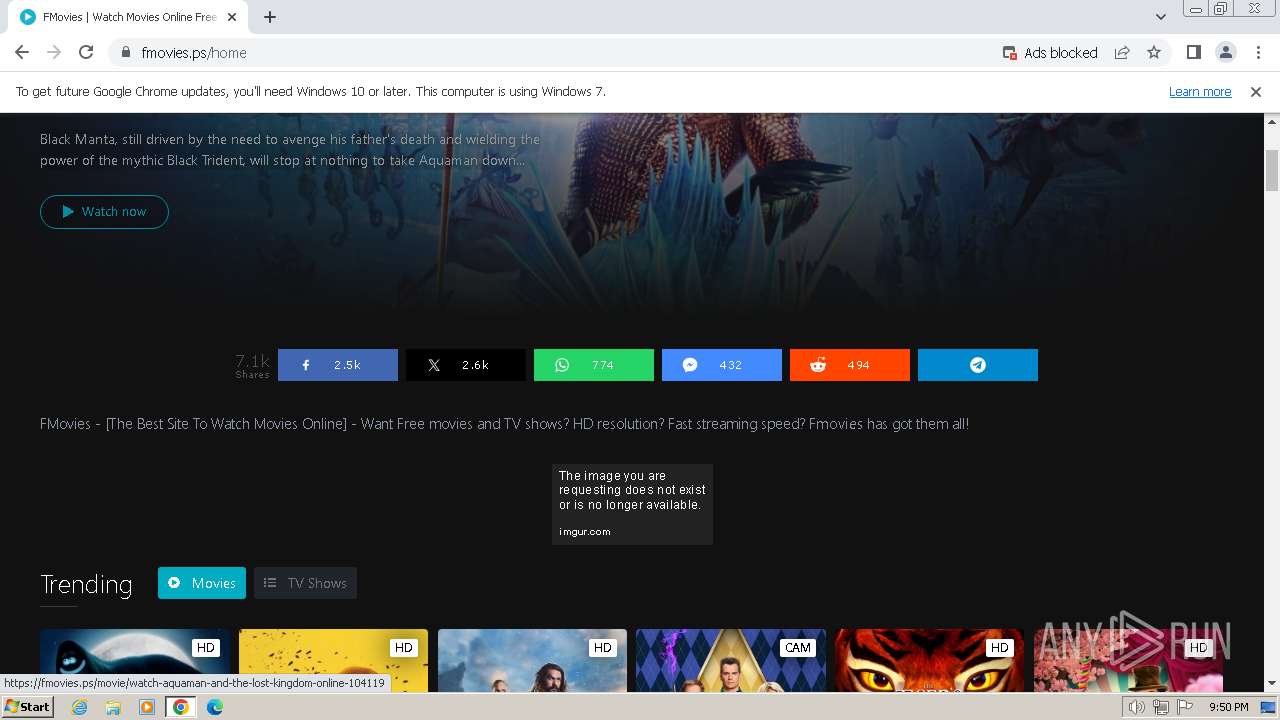
Task: Open the tiger face movie poster
Action: pos(930,660)
